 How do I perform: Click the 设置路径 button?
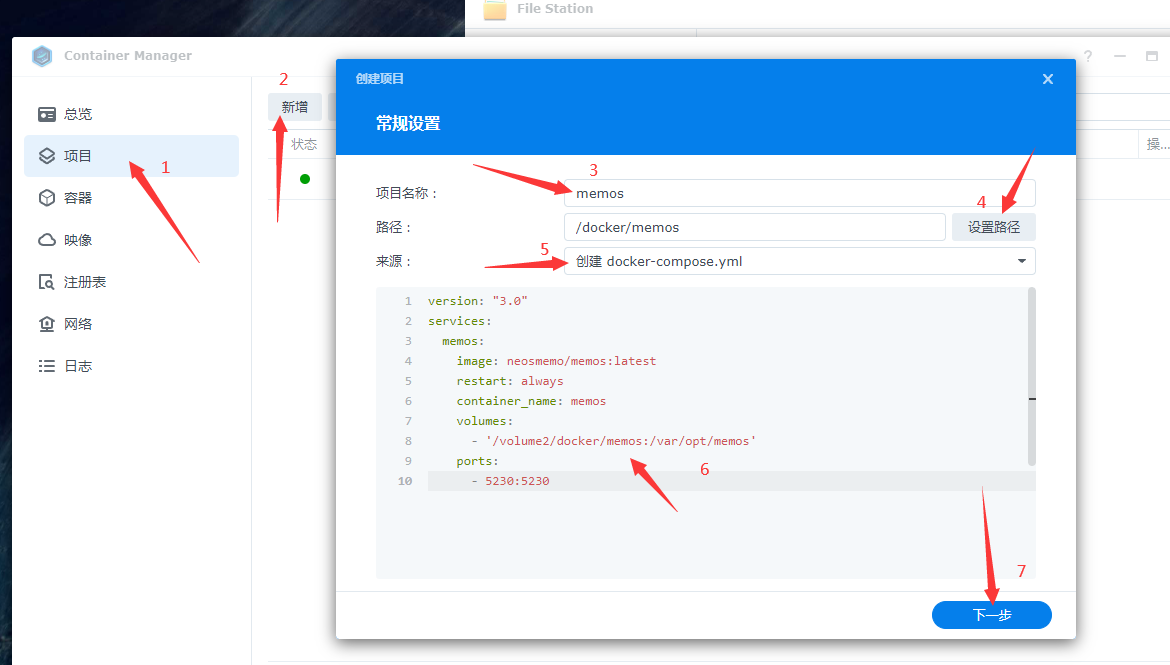tap(994, 227)
